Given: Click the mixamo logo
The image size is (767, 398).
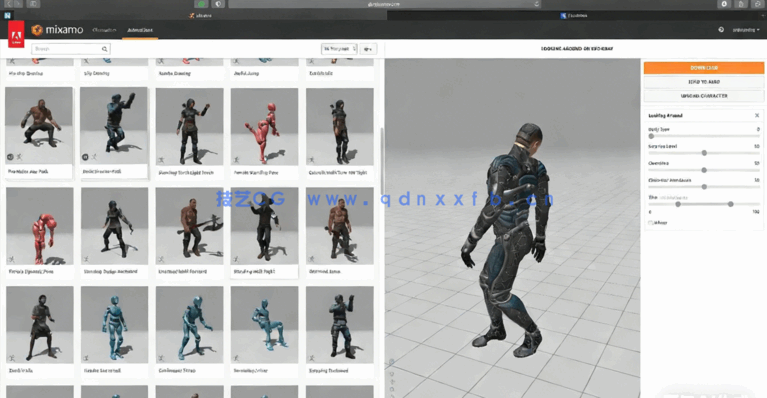Looking at the screenshot, I should coord(57,30).
